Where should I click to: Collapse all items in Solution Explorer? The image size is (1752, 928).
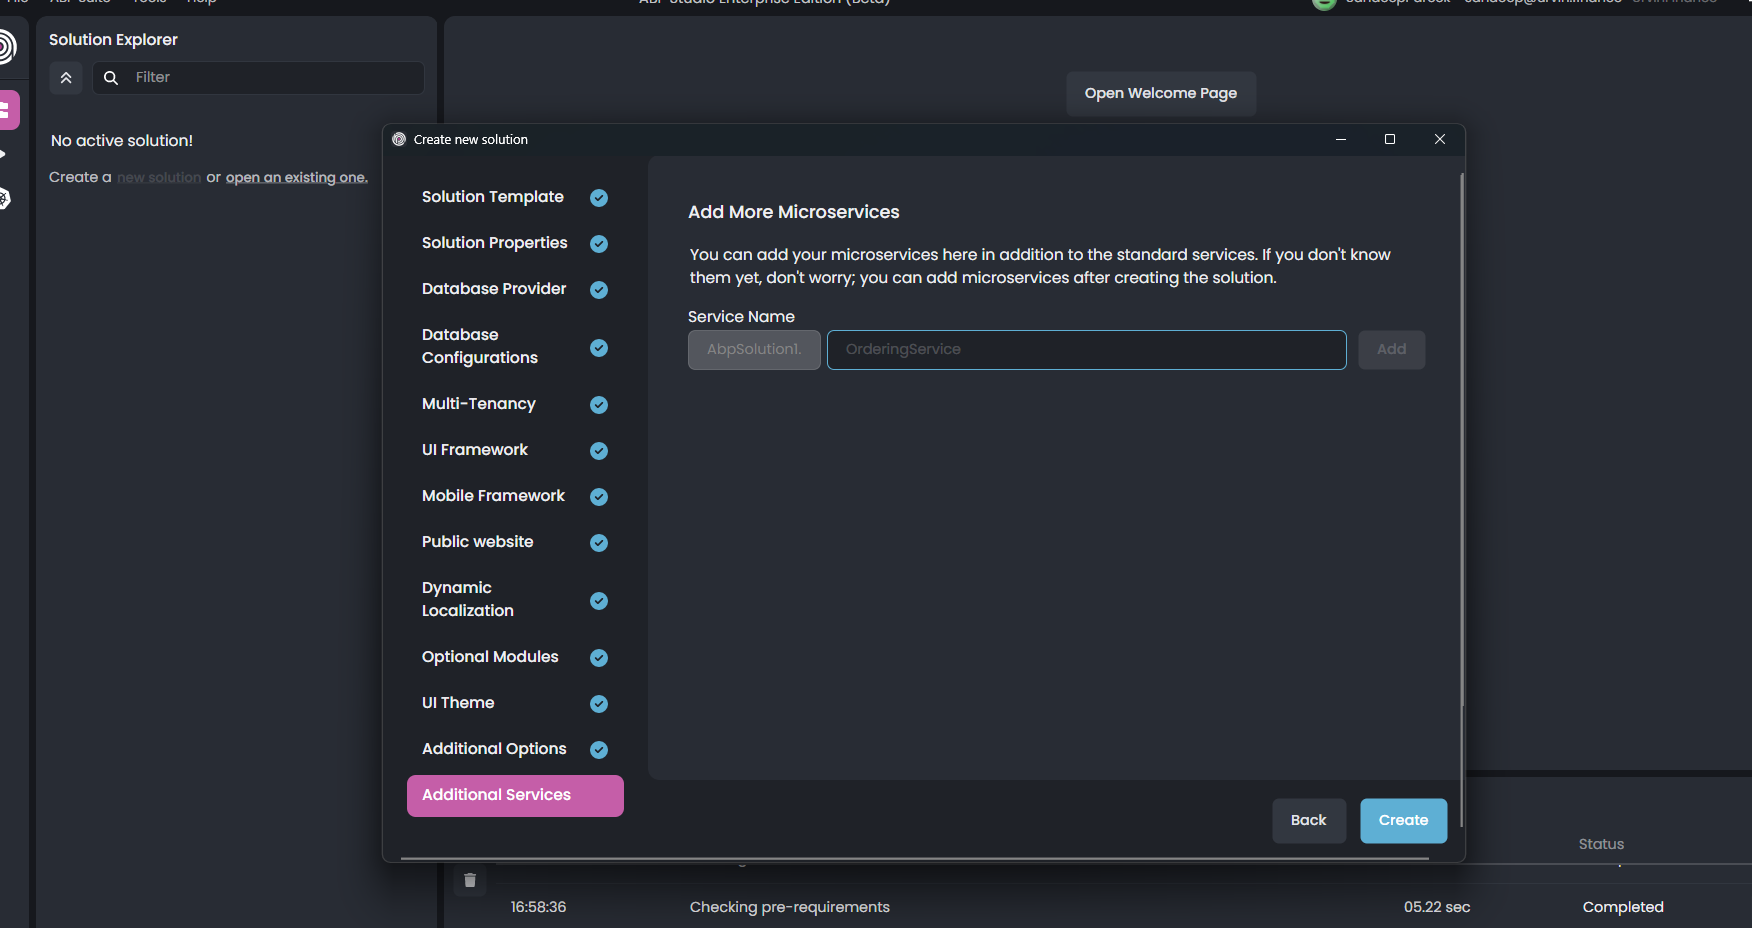point(66,78)
